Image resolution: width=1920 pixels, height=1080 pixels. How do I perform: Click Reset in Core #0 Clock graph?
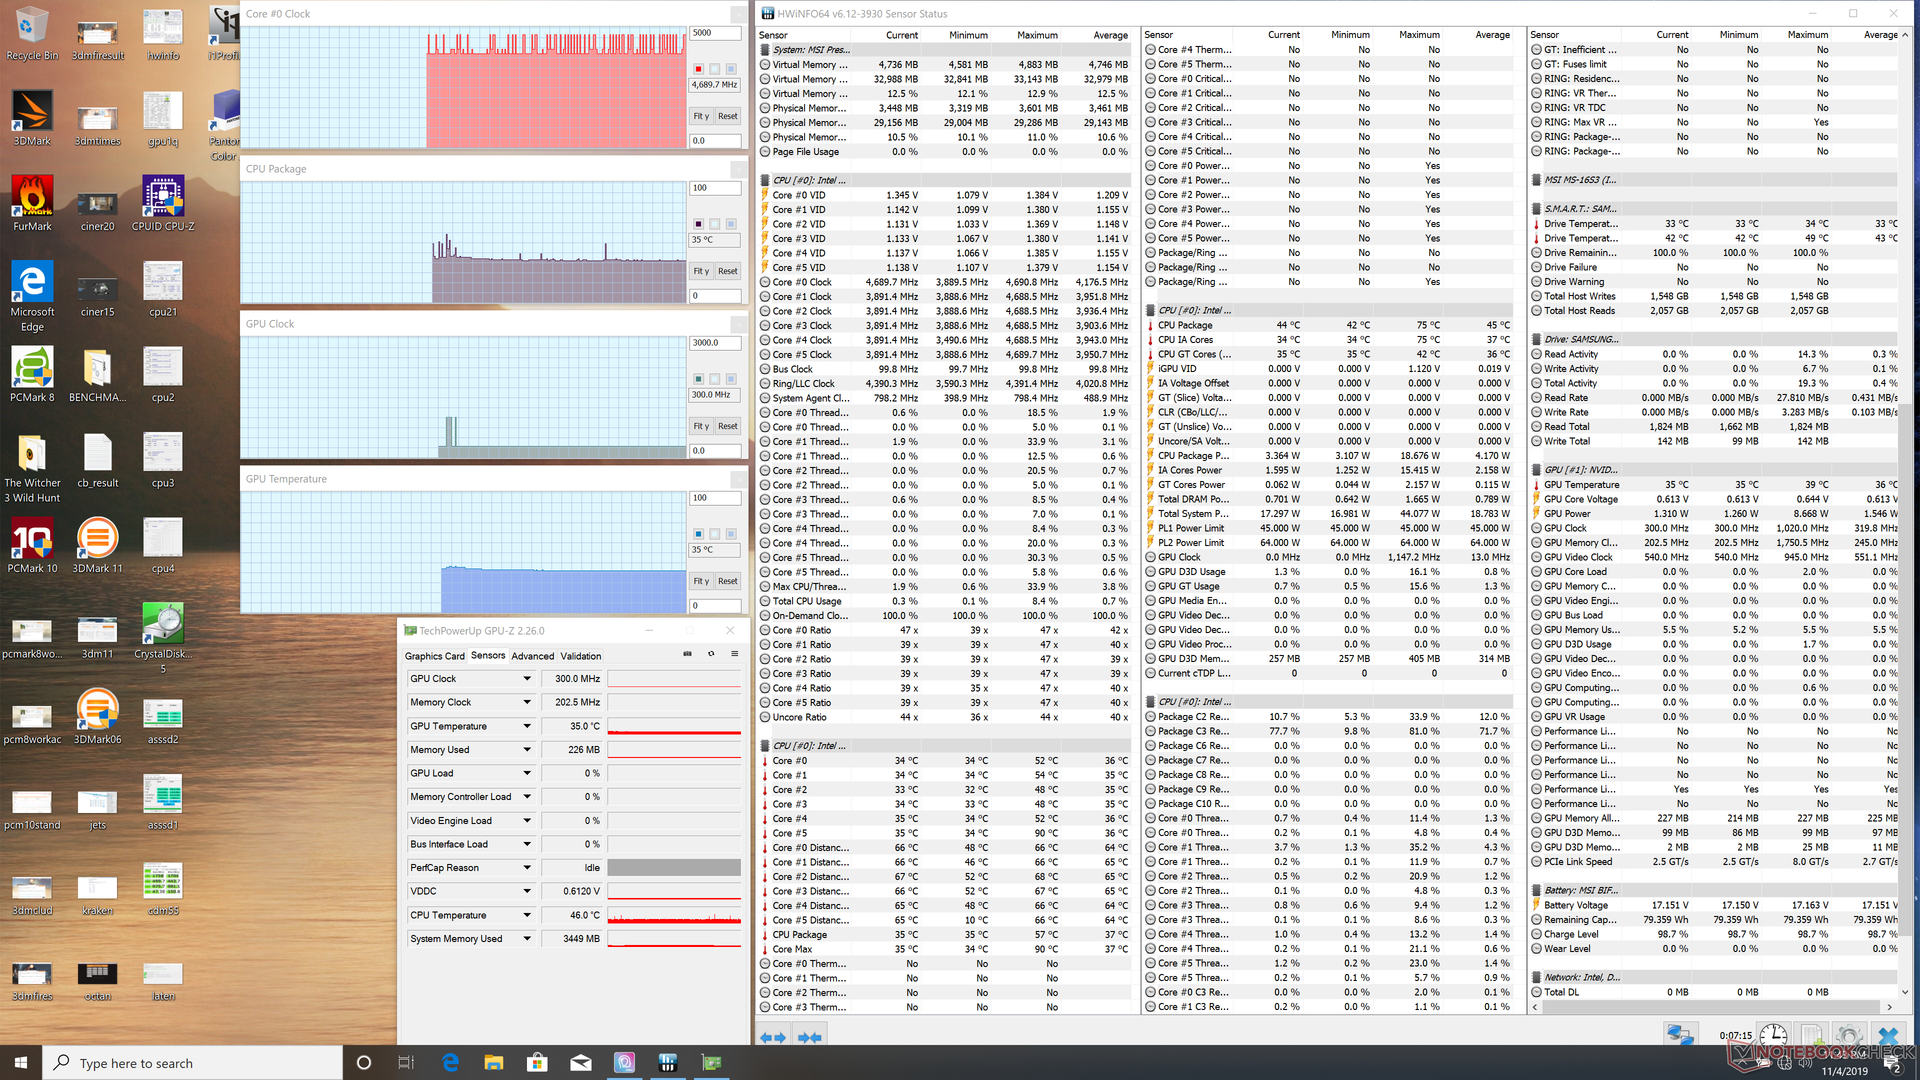(x=728, y=116)
